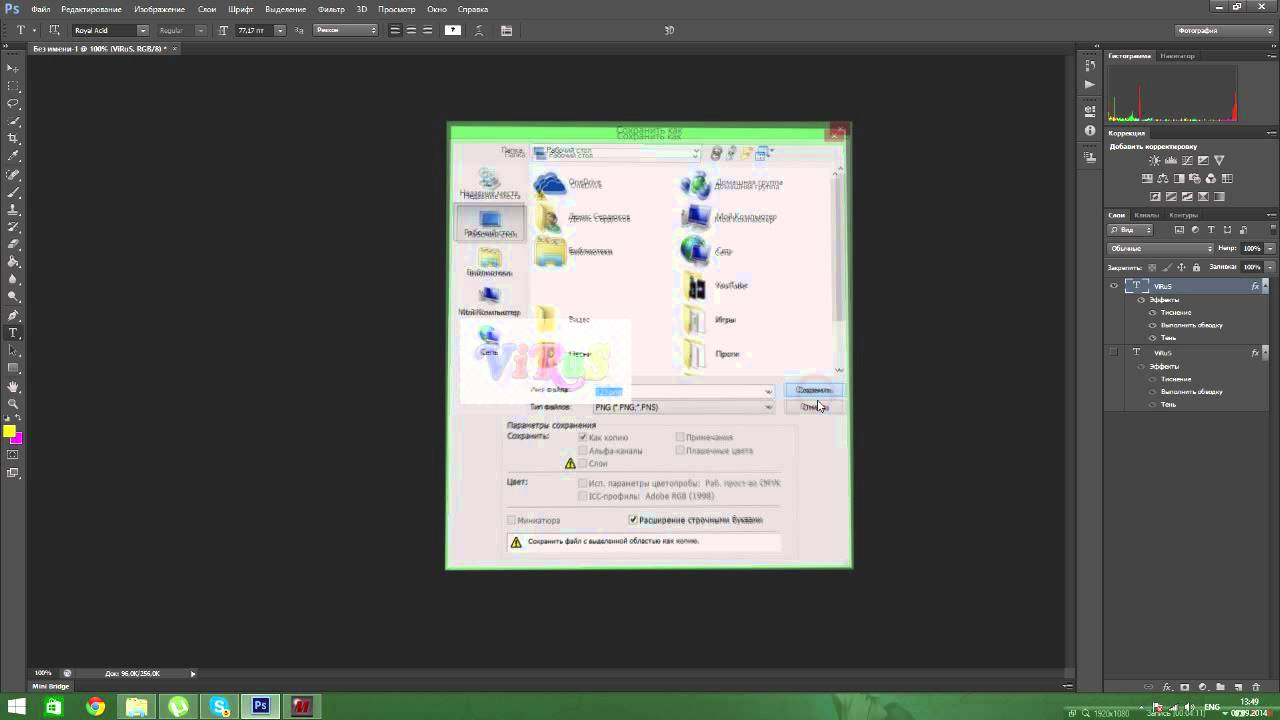Switch to the 'Каналы' tab

1146,215
